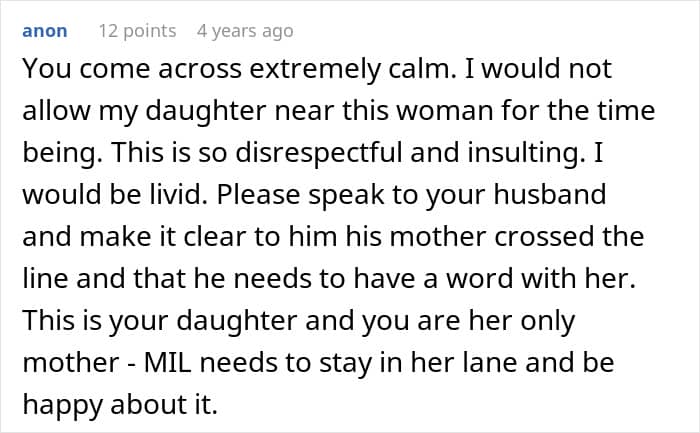Click the 4 years ago timestamp
The image size is (700, 433).
245,31
